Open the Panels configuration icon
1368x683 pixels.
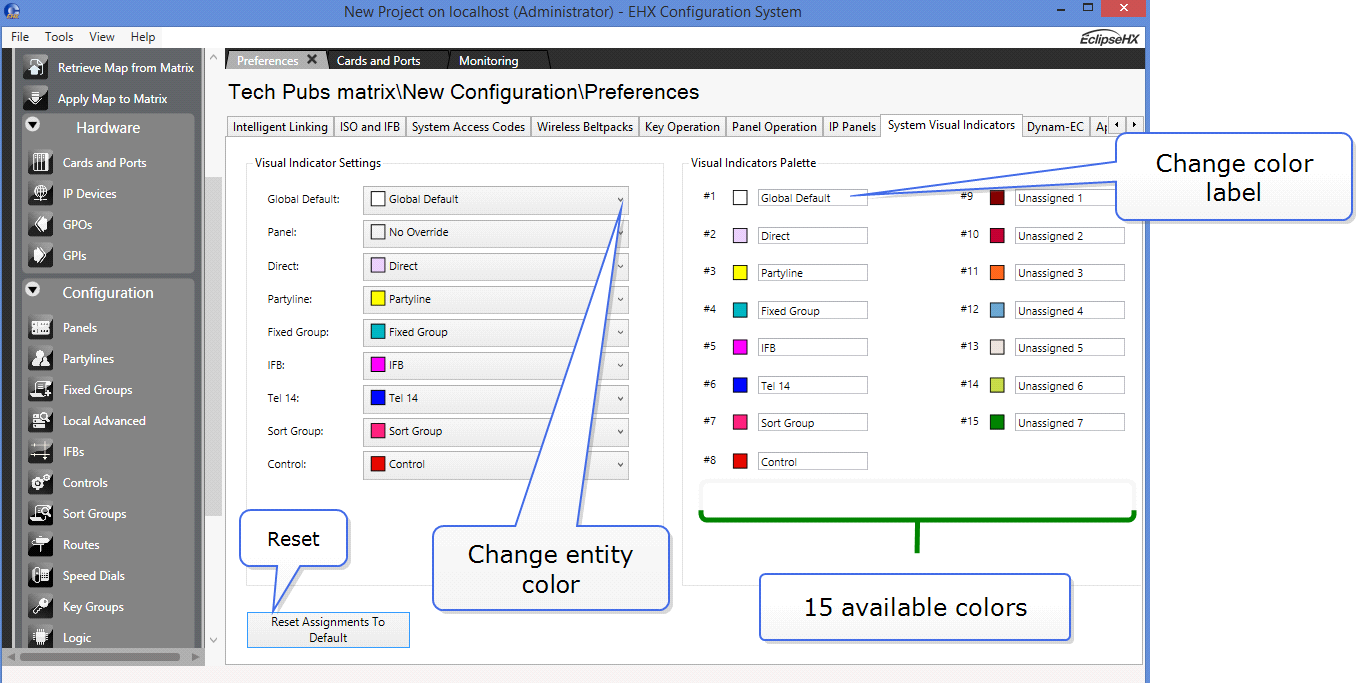coord(41,327)
